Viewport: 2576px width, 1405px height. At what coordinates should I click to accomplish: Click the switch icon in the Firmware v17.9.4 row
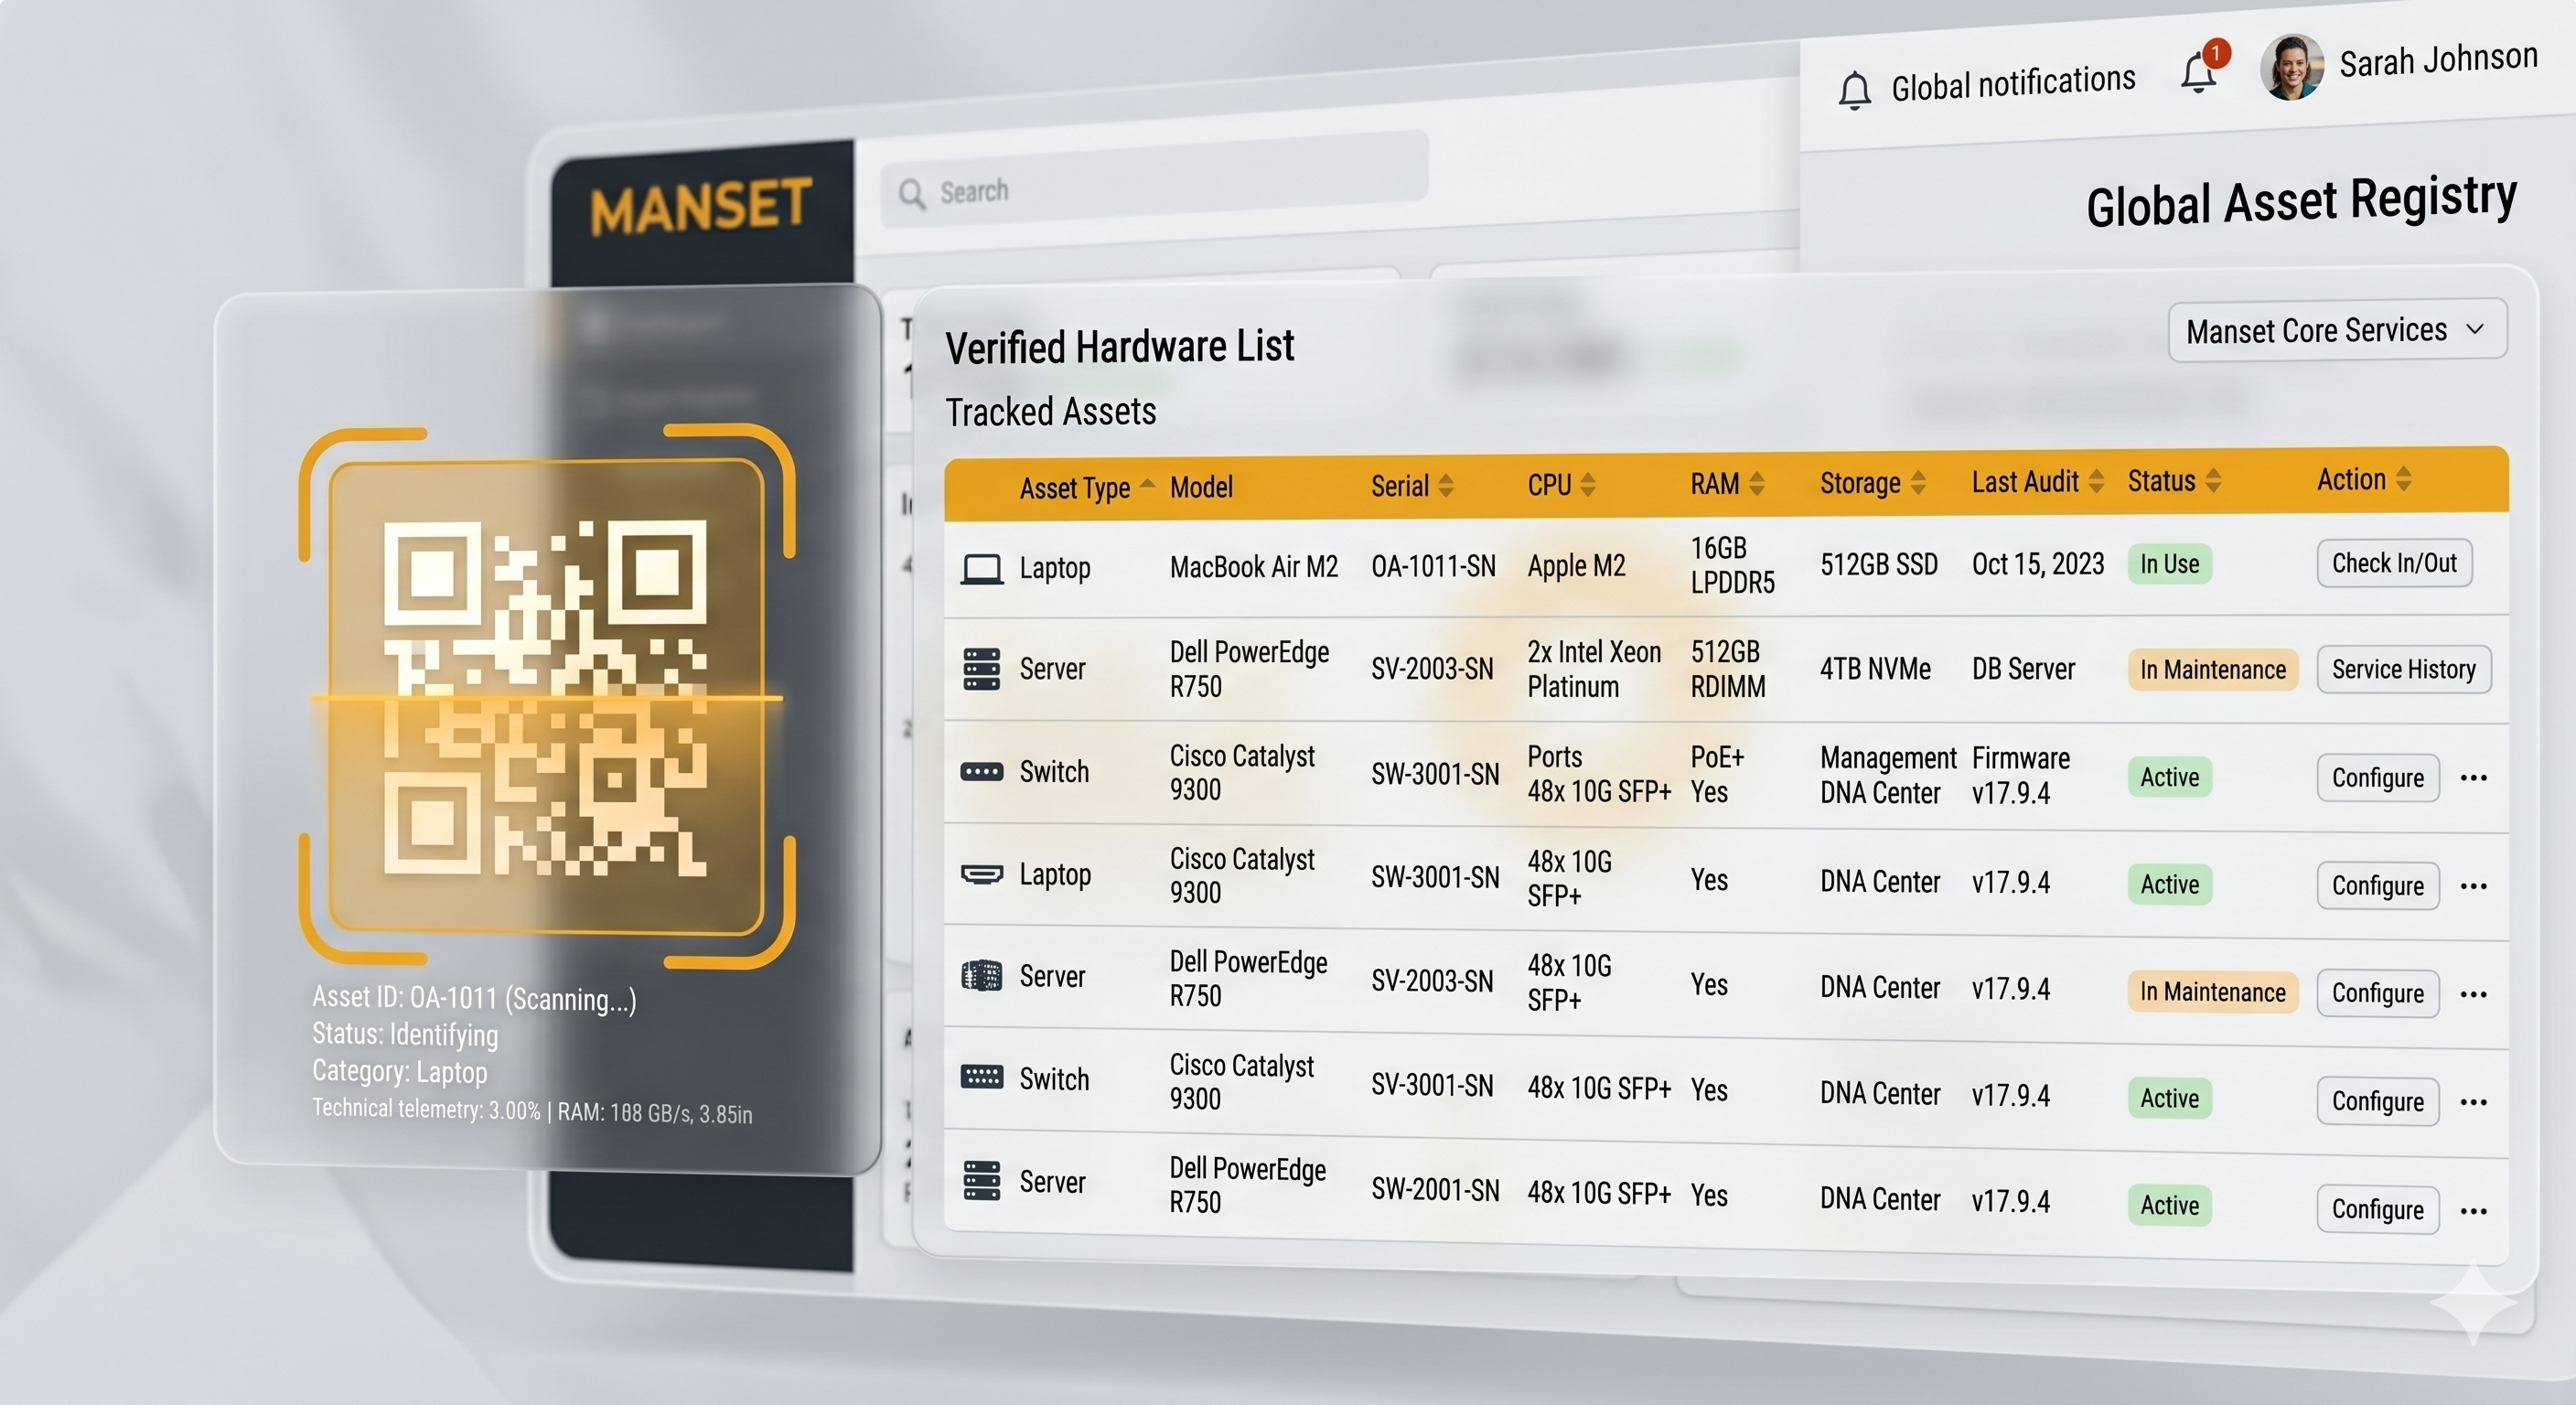[x=981, y=772]
